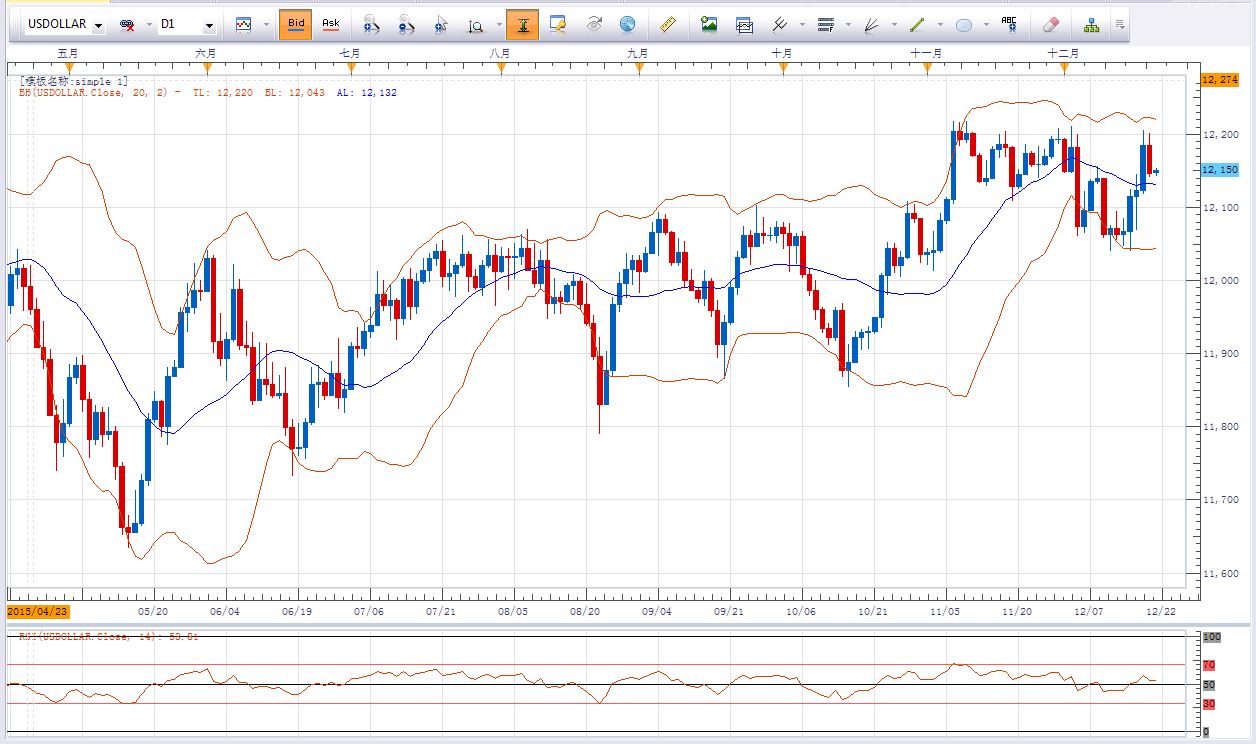Expand the pitchfork tool dropdown arrow

(801, 25)
